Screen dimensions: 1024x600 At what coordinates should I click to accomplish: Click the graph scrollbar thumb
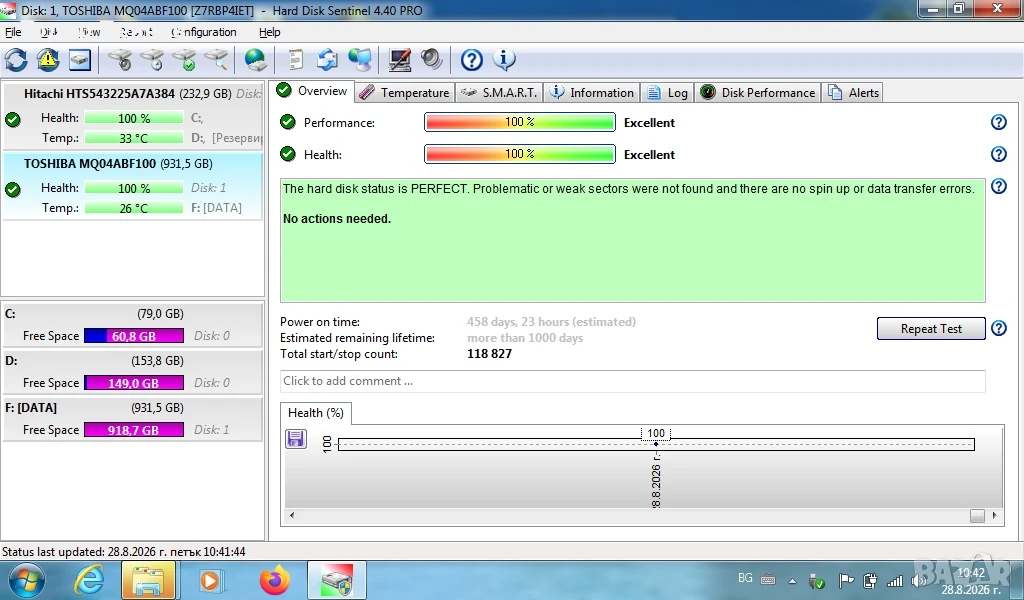pyautogui.click(x=977, y=516)
